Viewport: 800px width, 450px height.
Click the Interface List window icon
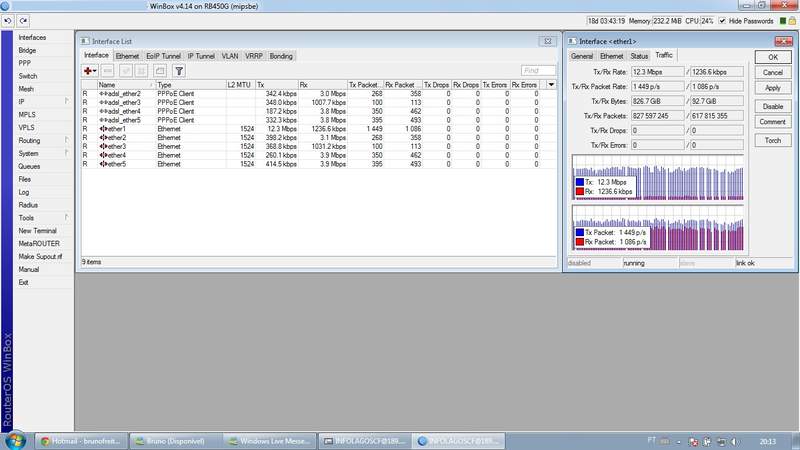[85, 41]
